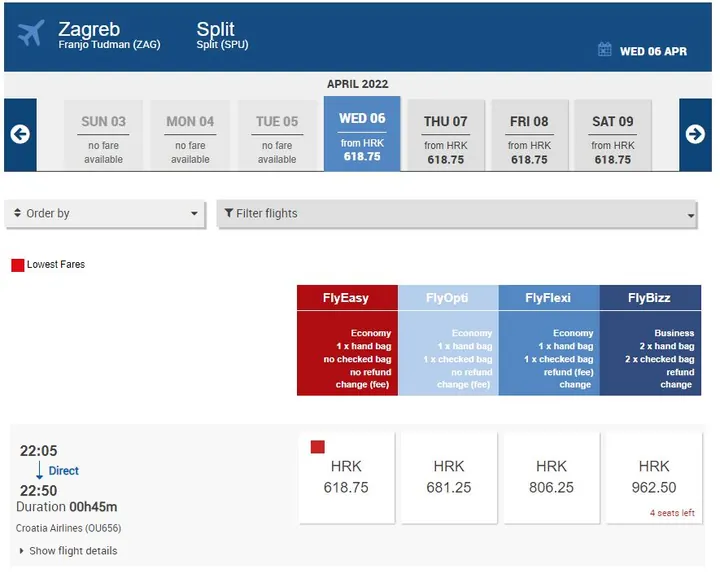Screen dimensions: 720x578
Task: Choose the FlyFlexi fare HRK 806.25
Action: tap(551, 477)
